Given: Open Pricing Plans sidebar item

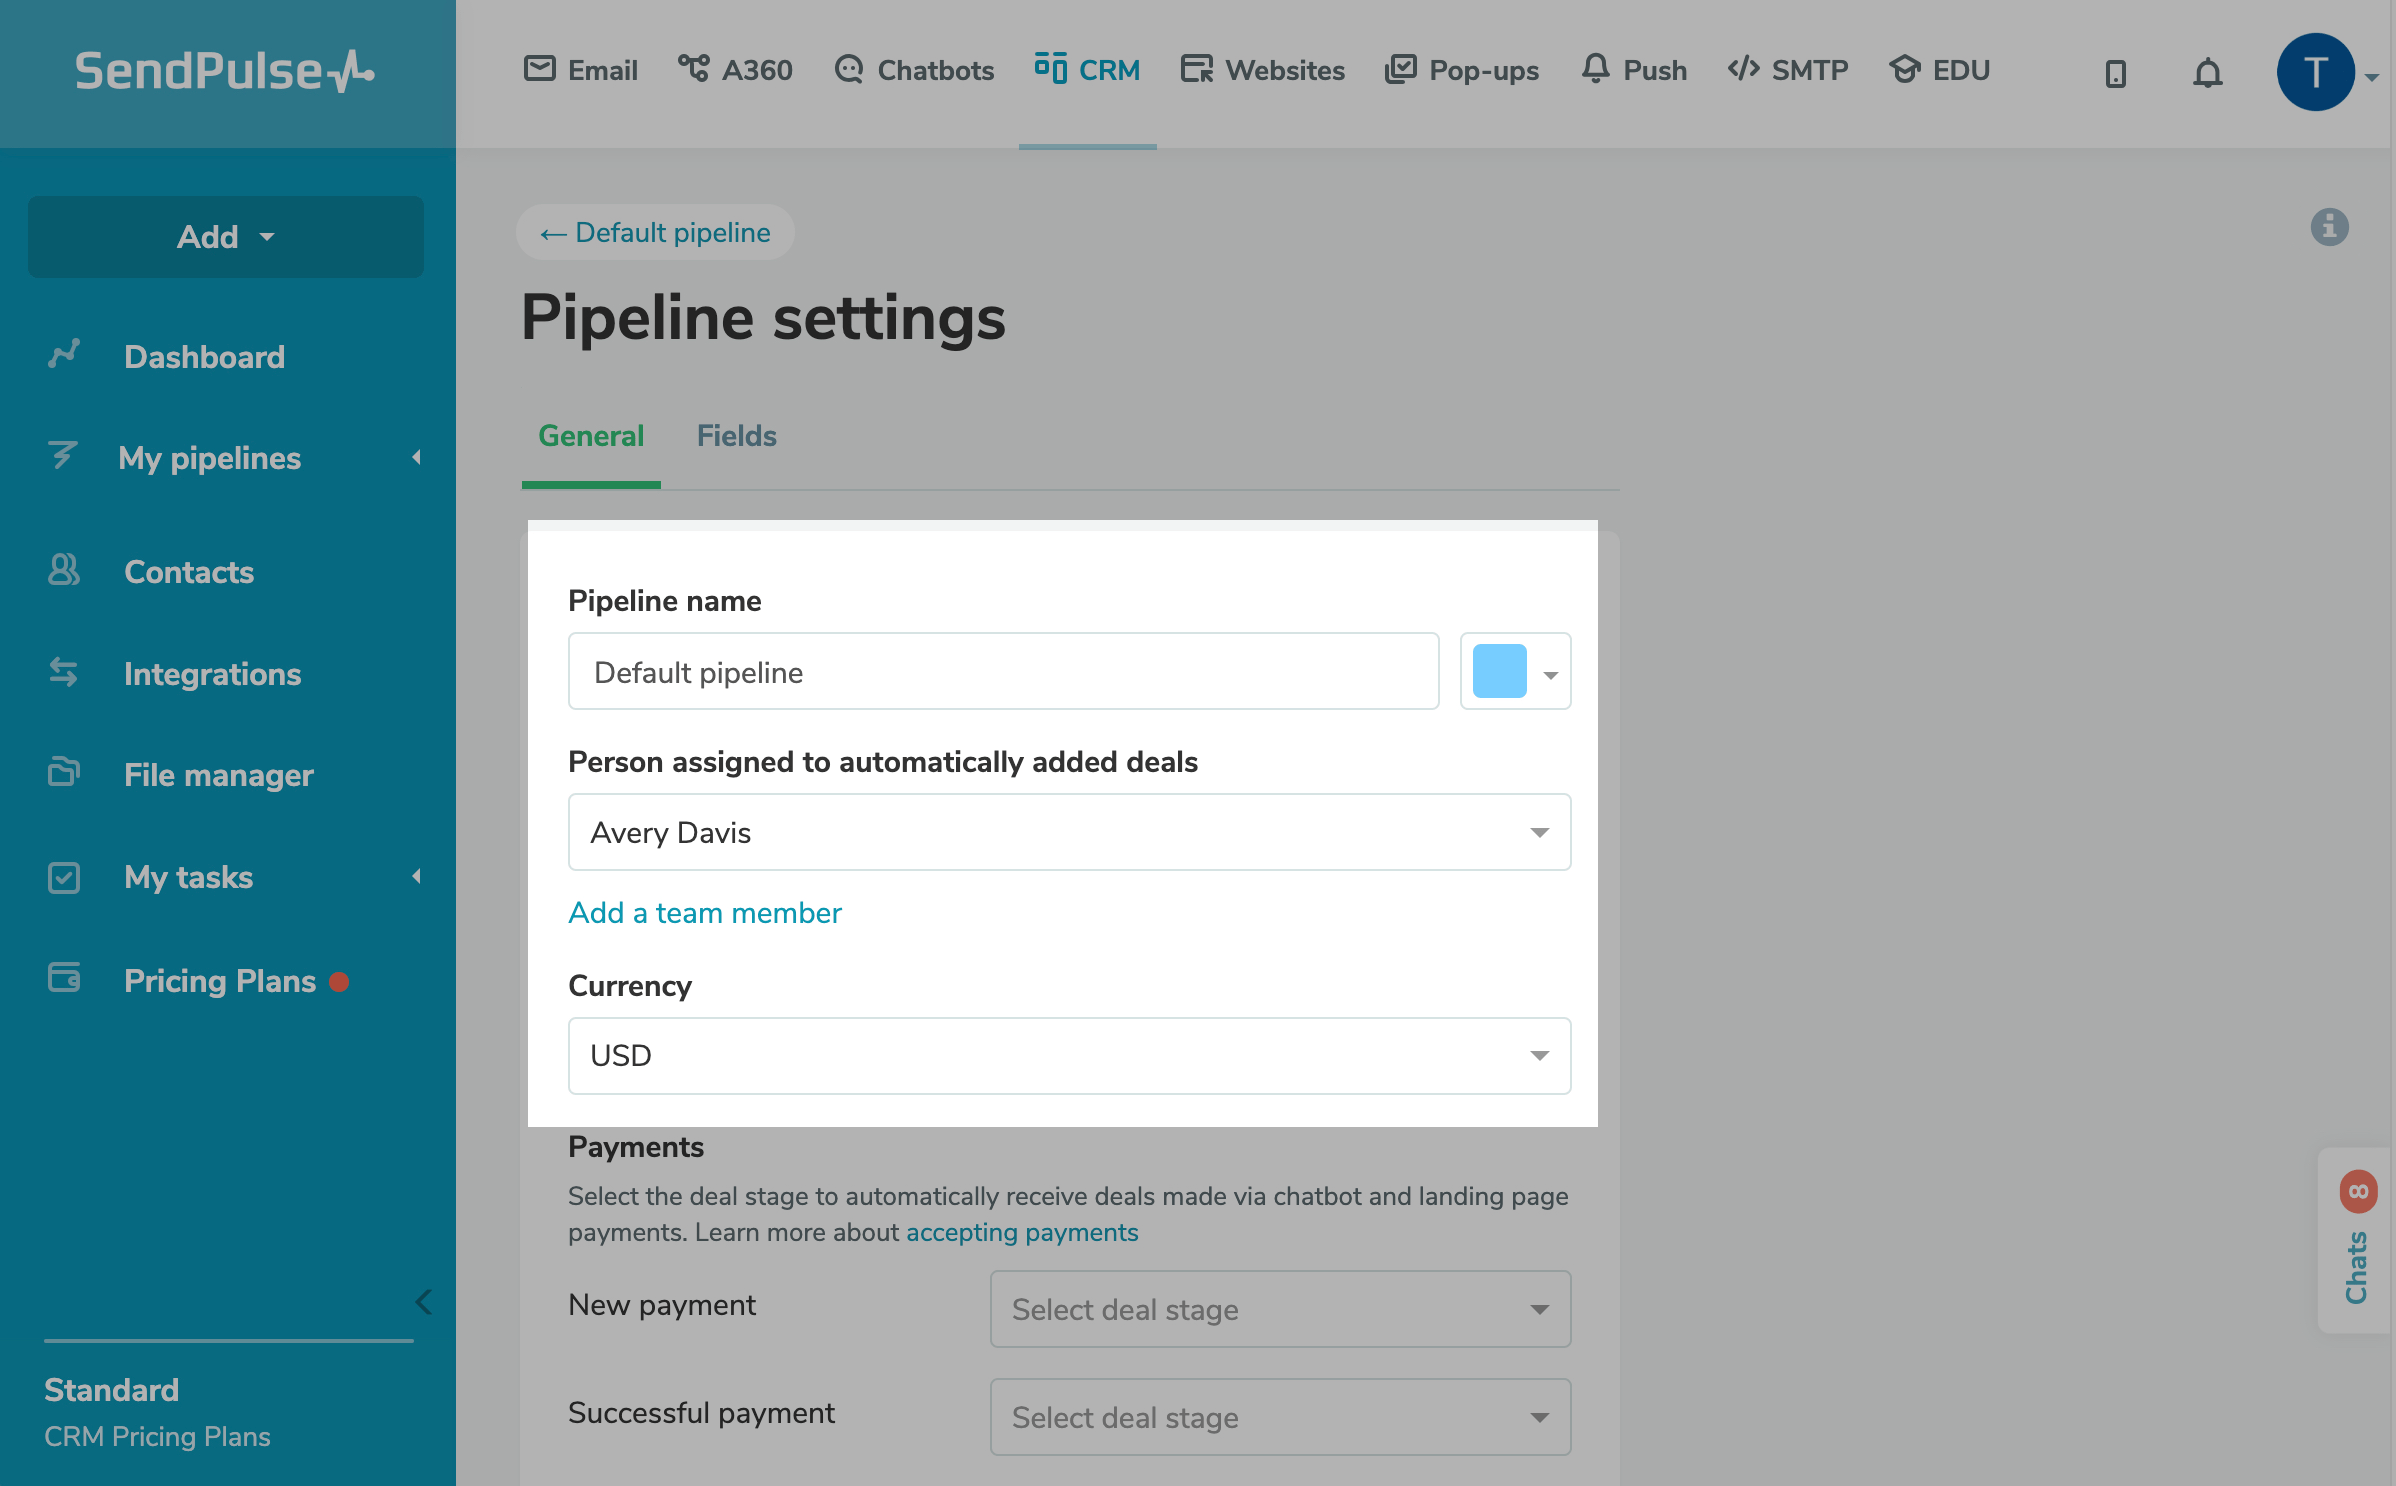Looking at the screenshot, I should click(219, 981).
